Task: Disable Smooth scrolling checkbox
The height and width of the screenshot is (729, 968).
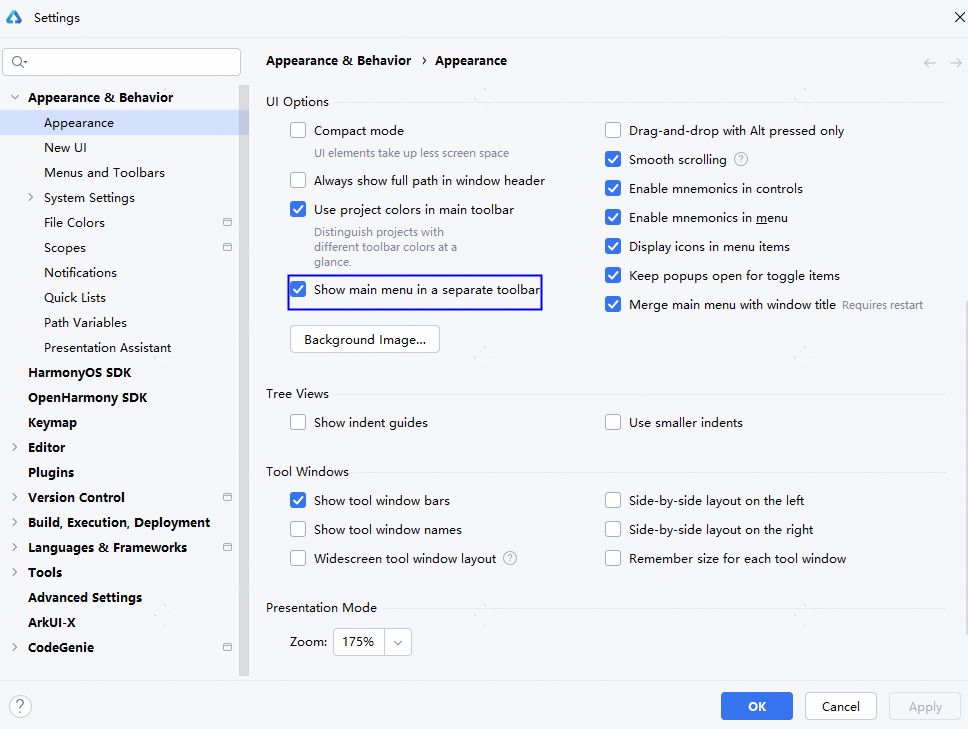Action: 613,159
